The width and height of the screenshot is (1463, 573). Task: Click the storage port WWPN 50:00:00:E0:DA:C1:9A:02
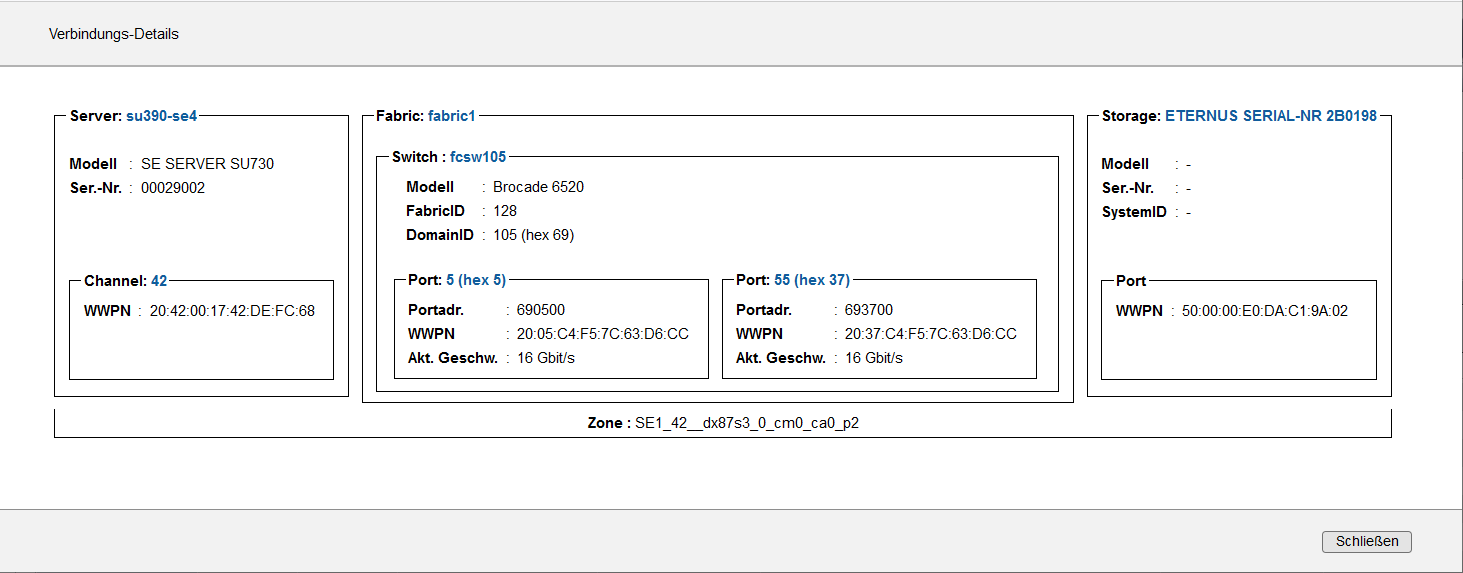point(1264,311)
